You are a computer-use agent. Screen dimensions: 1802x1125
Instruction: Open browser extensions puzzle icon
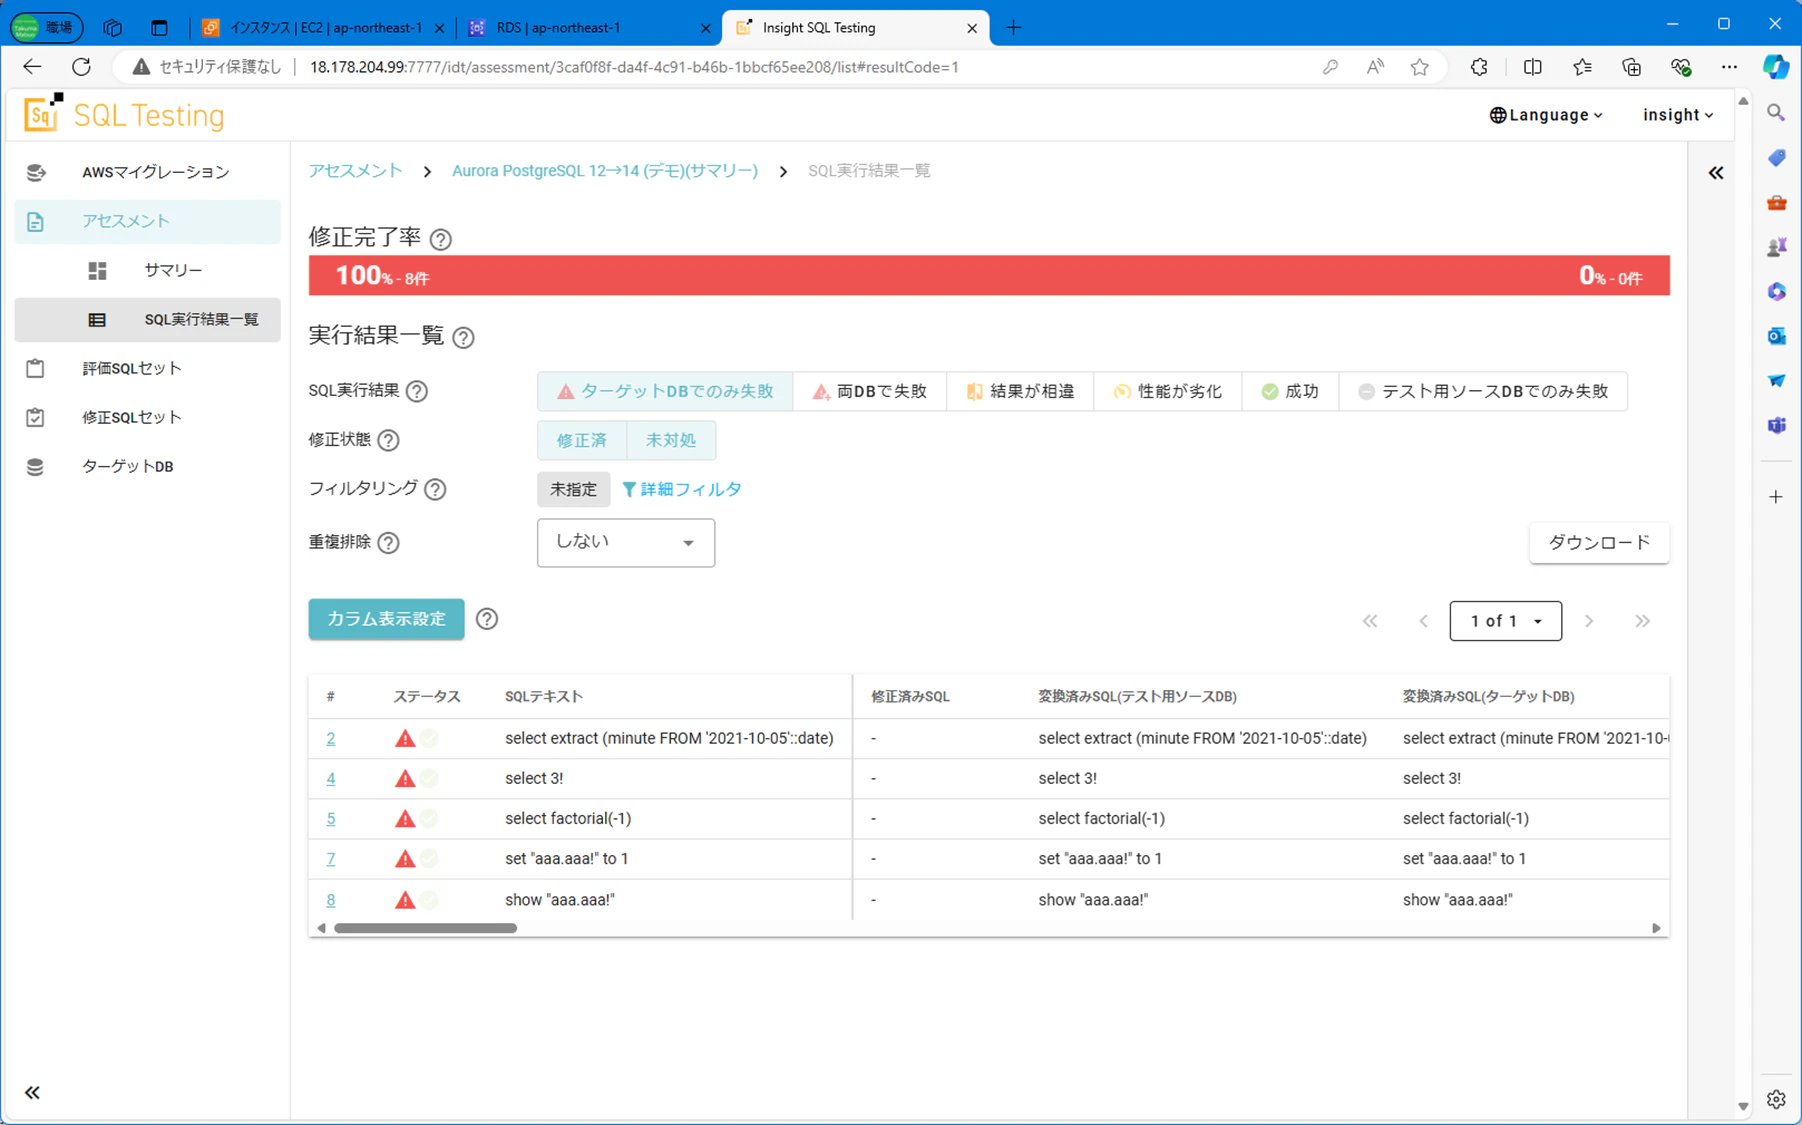click(x=1479, y=67)
